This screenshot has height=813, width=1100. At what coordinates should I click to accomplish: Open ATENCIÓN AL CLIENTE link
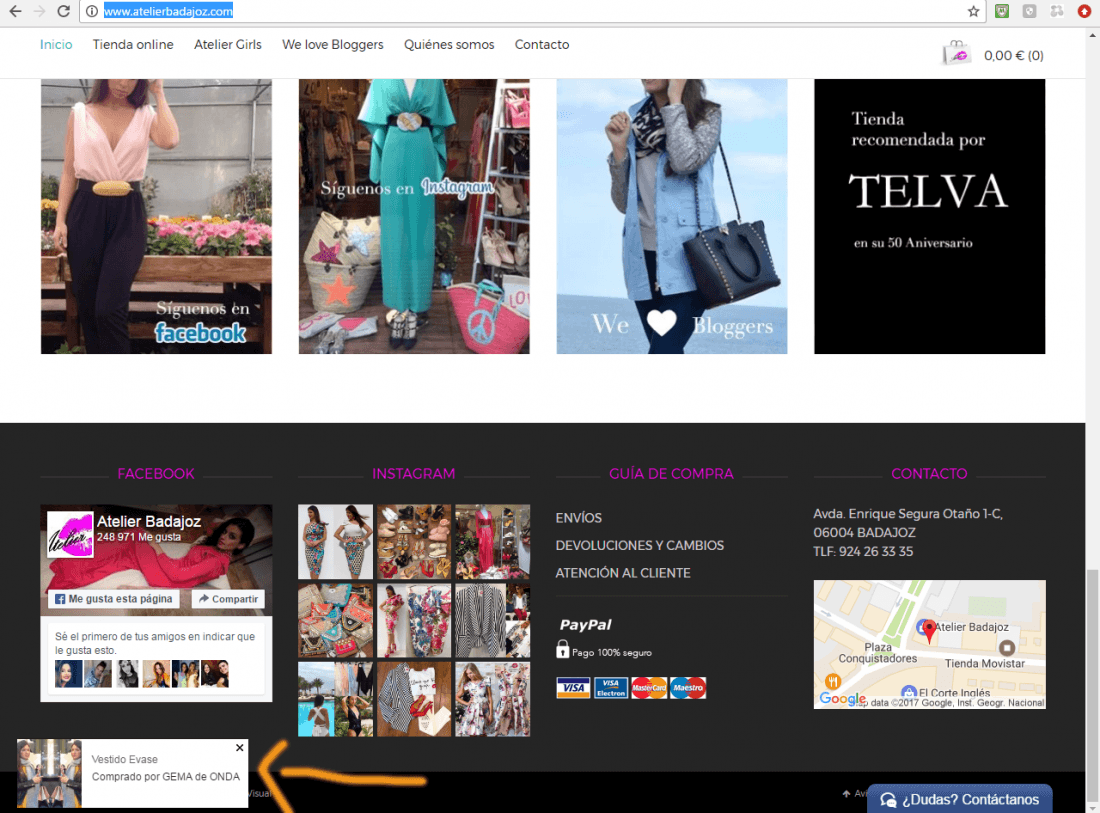pos(623,572)
